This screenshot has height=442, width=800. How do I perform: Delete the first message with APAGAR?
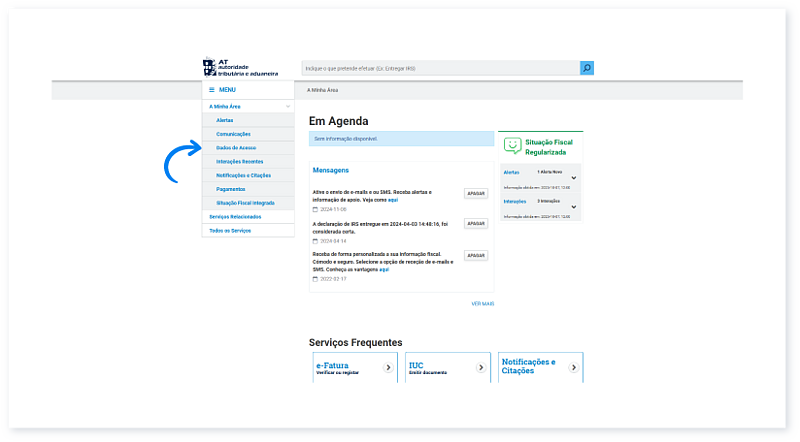point(476,194)
